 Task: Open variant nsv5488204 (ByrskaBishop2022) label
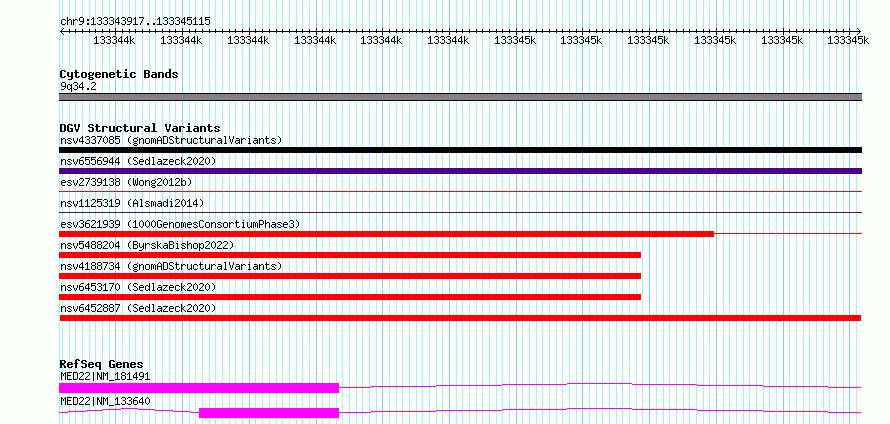coord(147,245)
